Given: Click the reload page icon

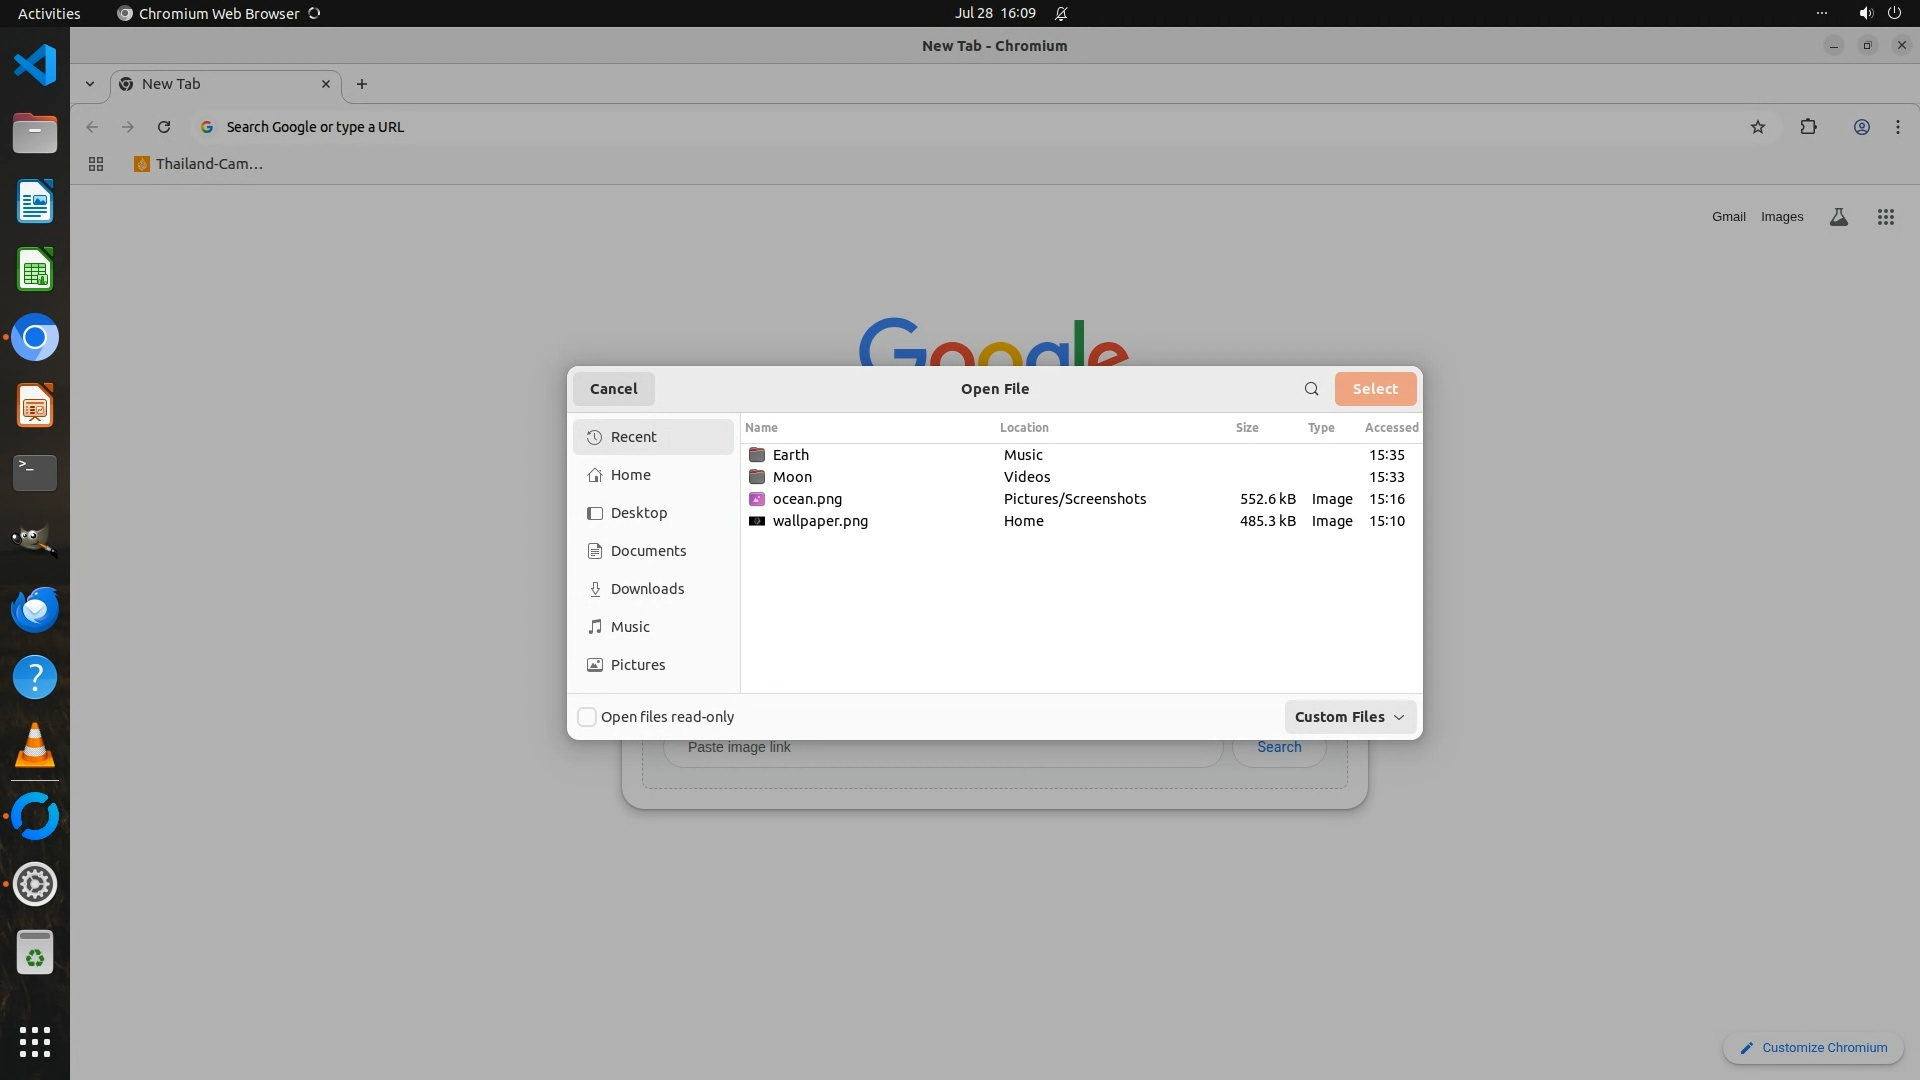Looking at the screenshot, I should click(x=164, y=127).
